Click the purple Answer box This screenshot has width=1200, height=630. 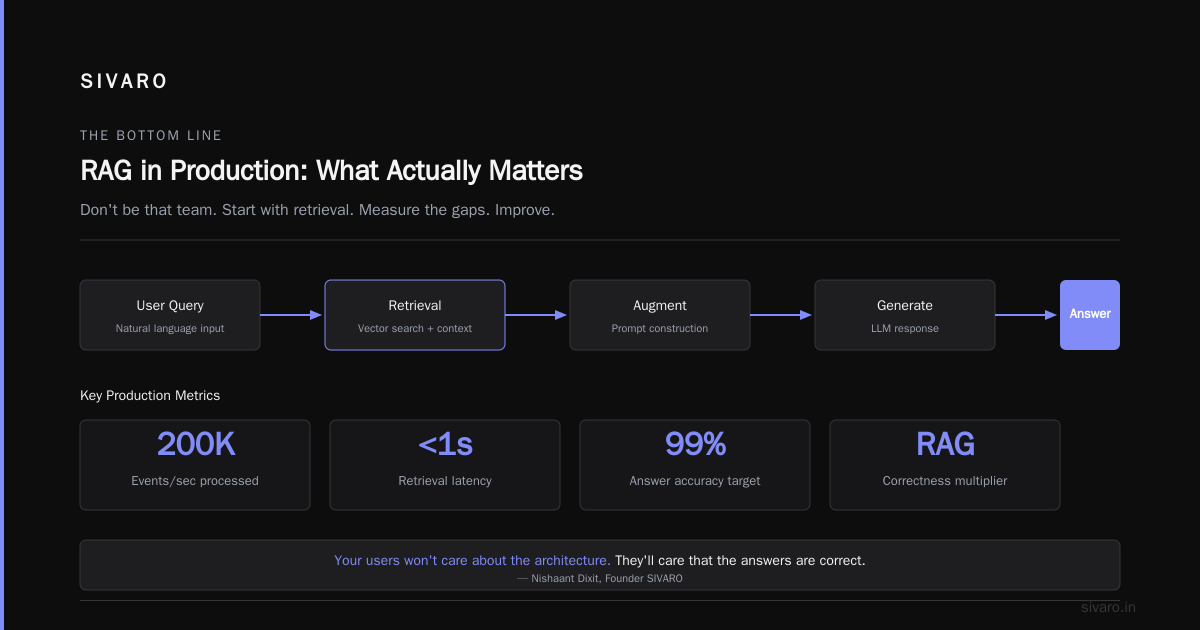(1090, 315)
